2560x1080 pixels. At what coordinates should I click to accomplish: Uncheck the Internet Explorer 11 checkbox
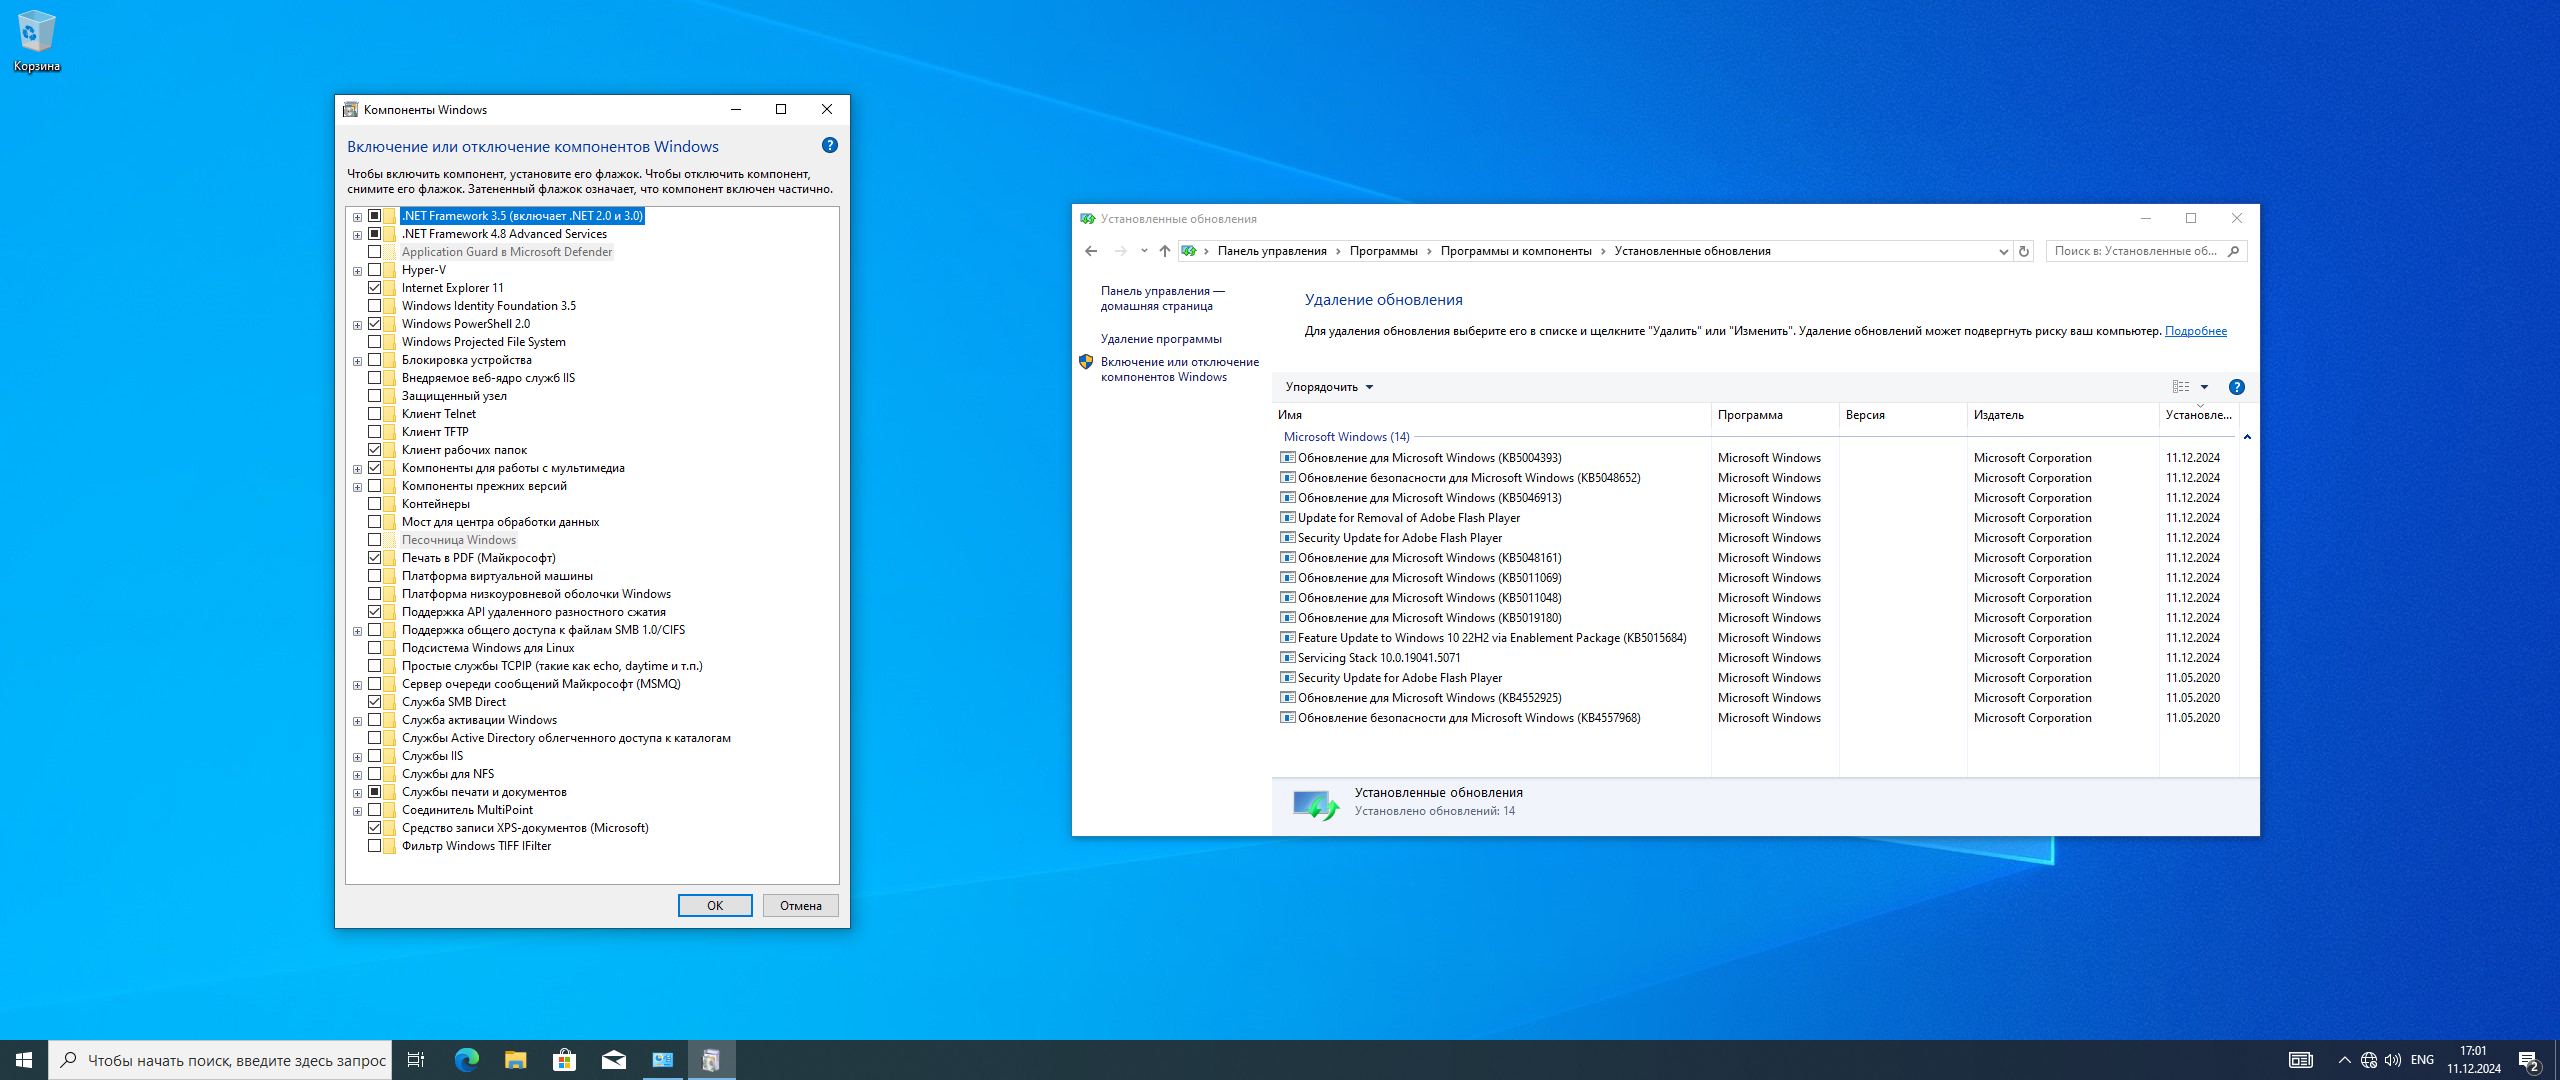[374, 288]
